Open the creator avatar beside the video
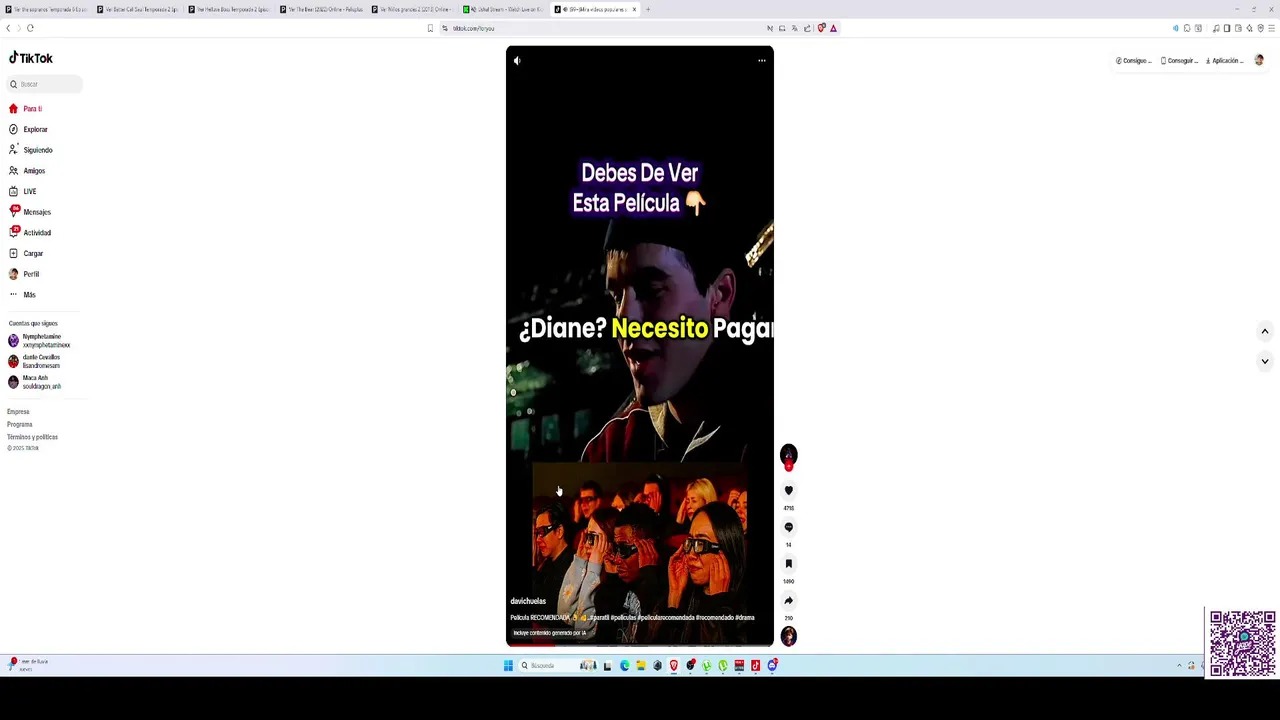This screenshot has width=1280, height=720. [788, 455]
